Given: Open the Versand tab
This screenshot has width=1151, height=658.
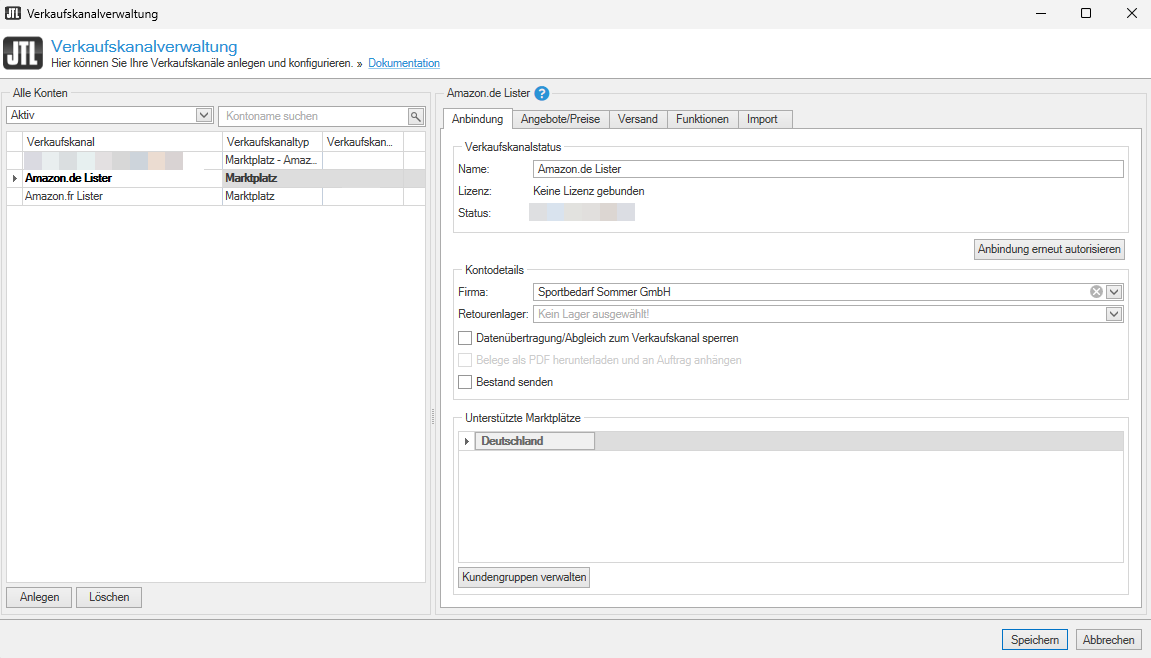Looking at the screenshot, I should point(637,119).
